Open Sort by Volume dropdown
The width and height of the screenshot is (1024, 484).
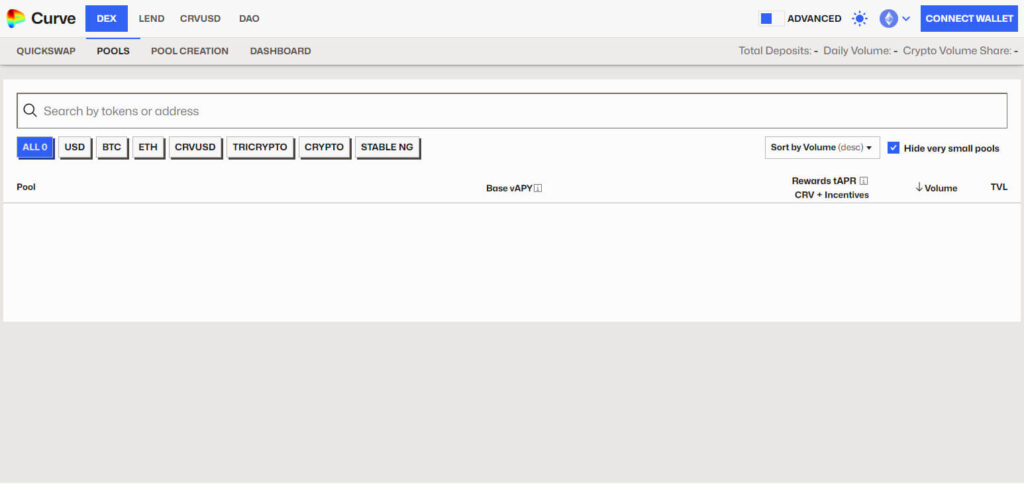tap(822, 148)
